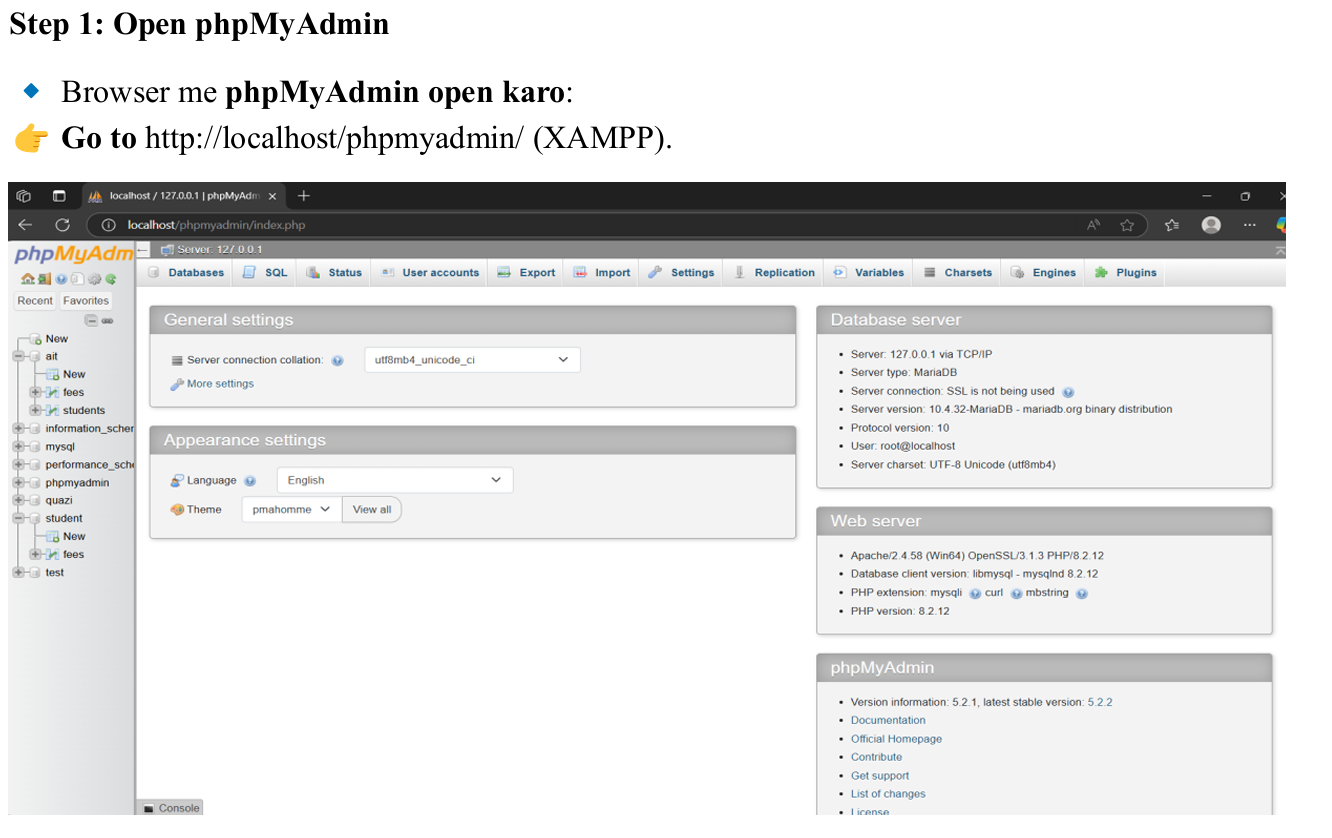
Task: Click the browser refresh icon
Action: (62, 225)
